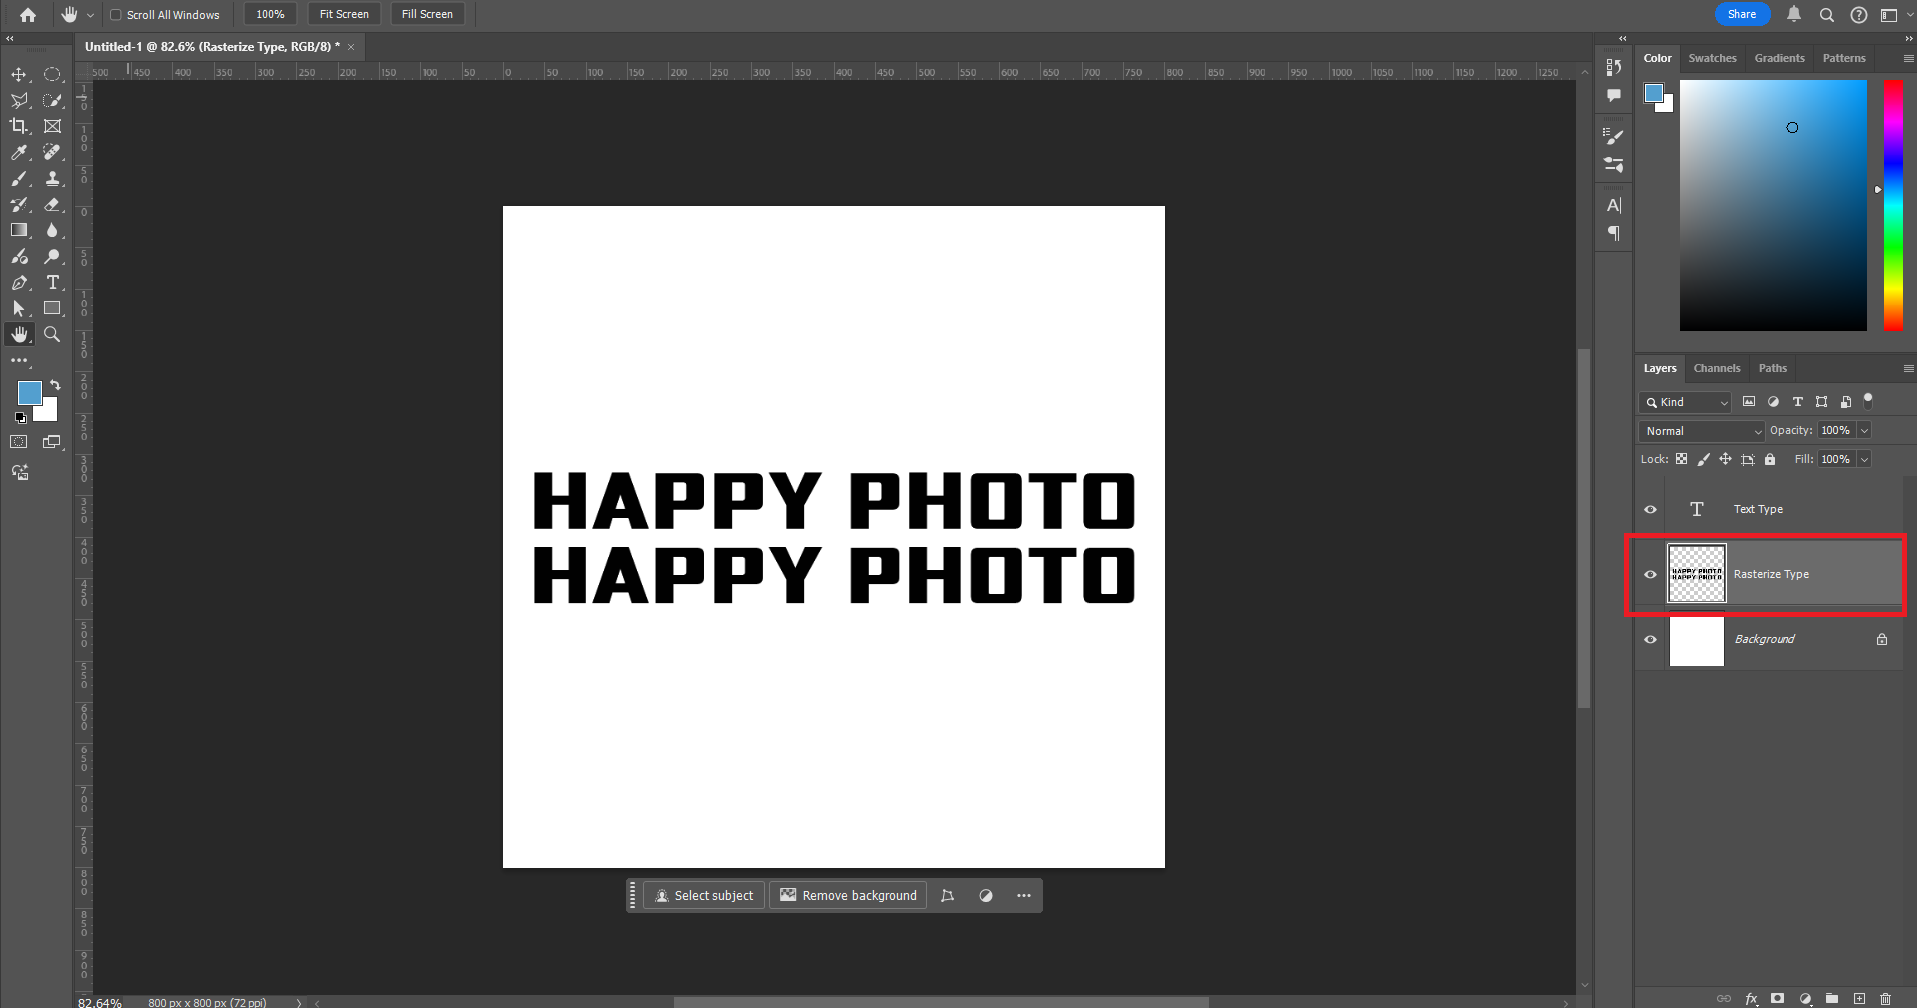Toggle Quick Mask mode
1917x1008 pixels.
(19, 442)
